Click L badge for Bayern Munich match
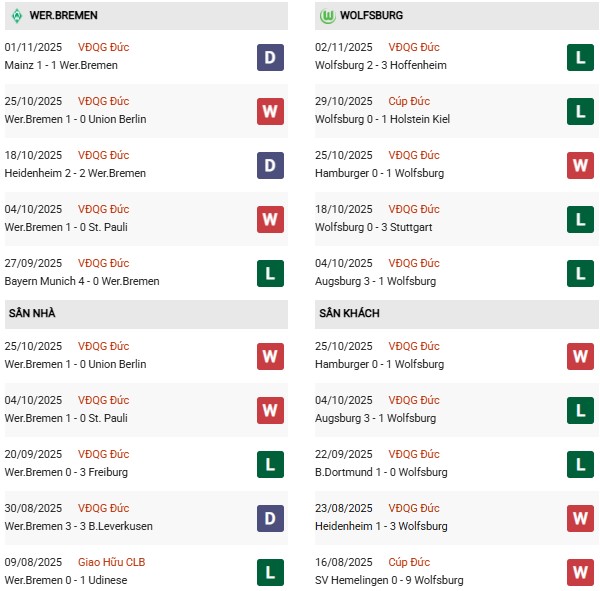The height and width of the screenshot is (591, 600). (270, 273)
